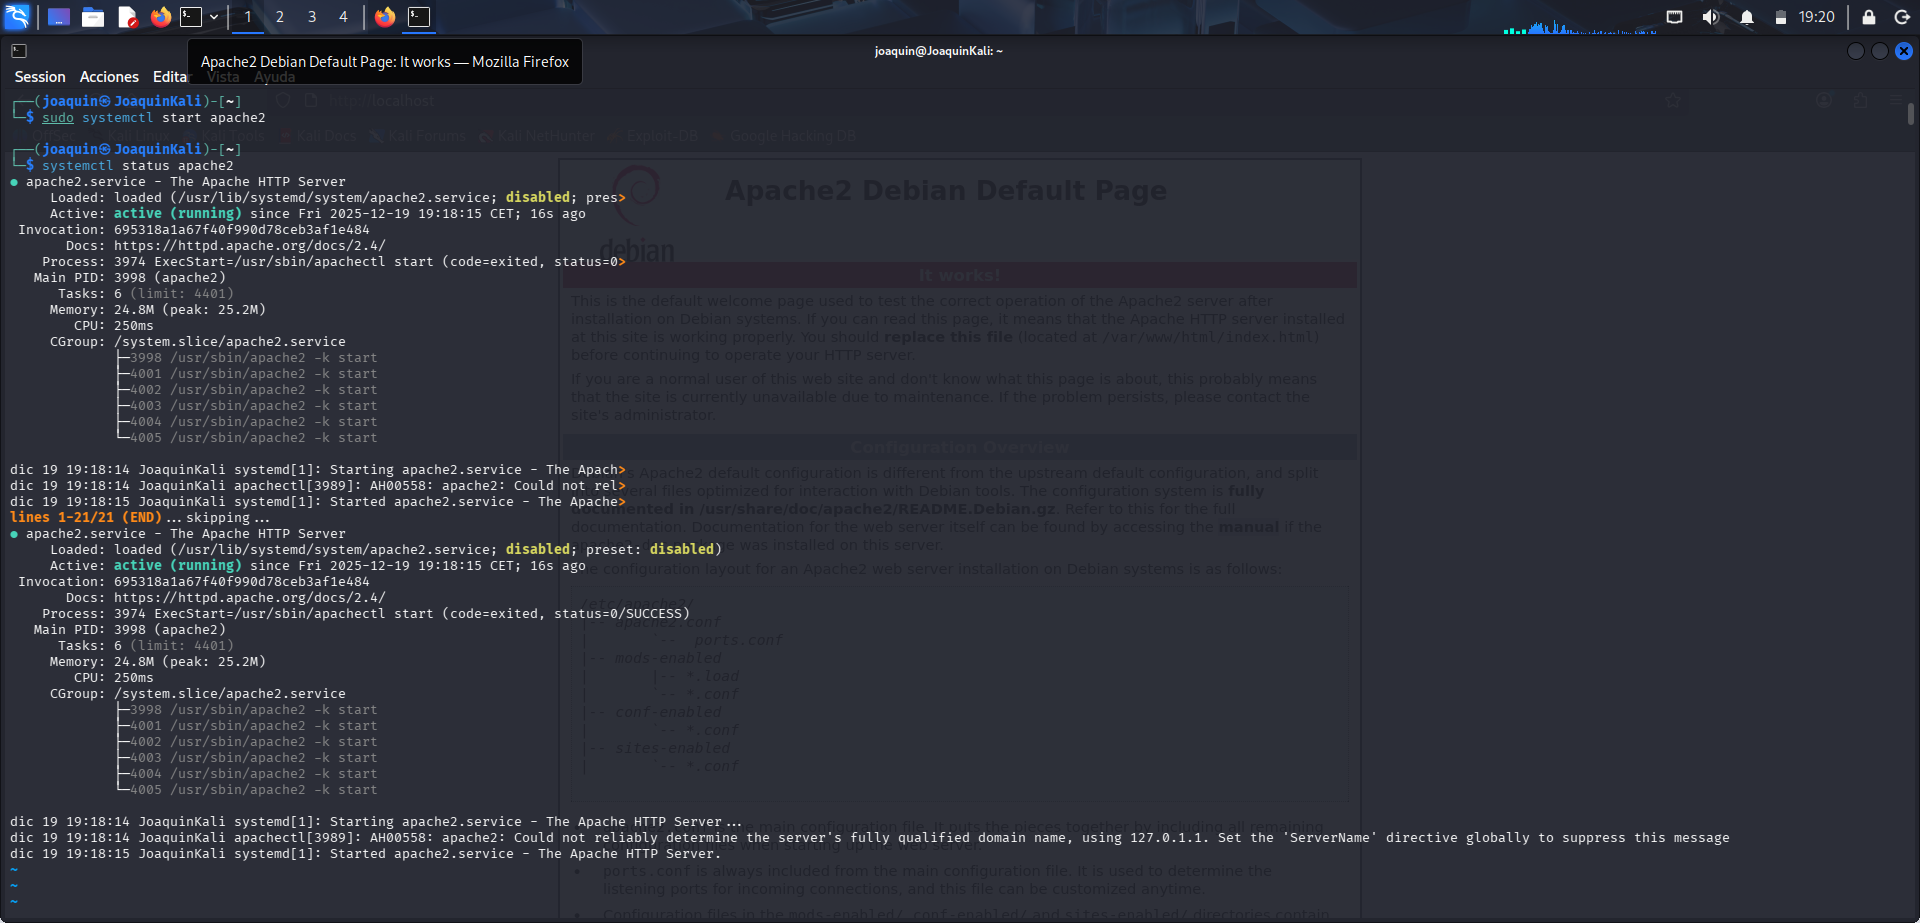
Task: Switch to the Firefox taskbar window
Action: click(385, 17)
